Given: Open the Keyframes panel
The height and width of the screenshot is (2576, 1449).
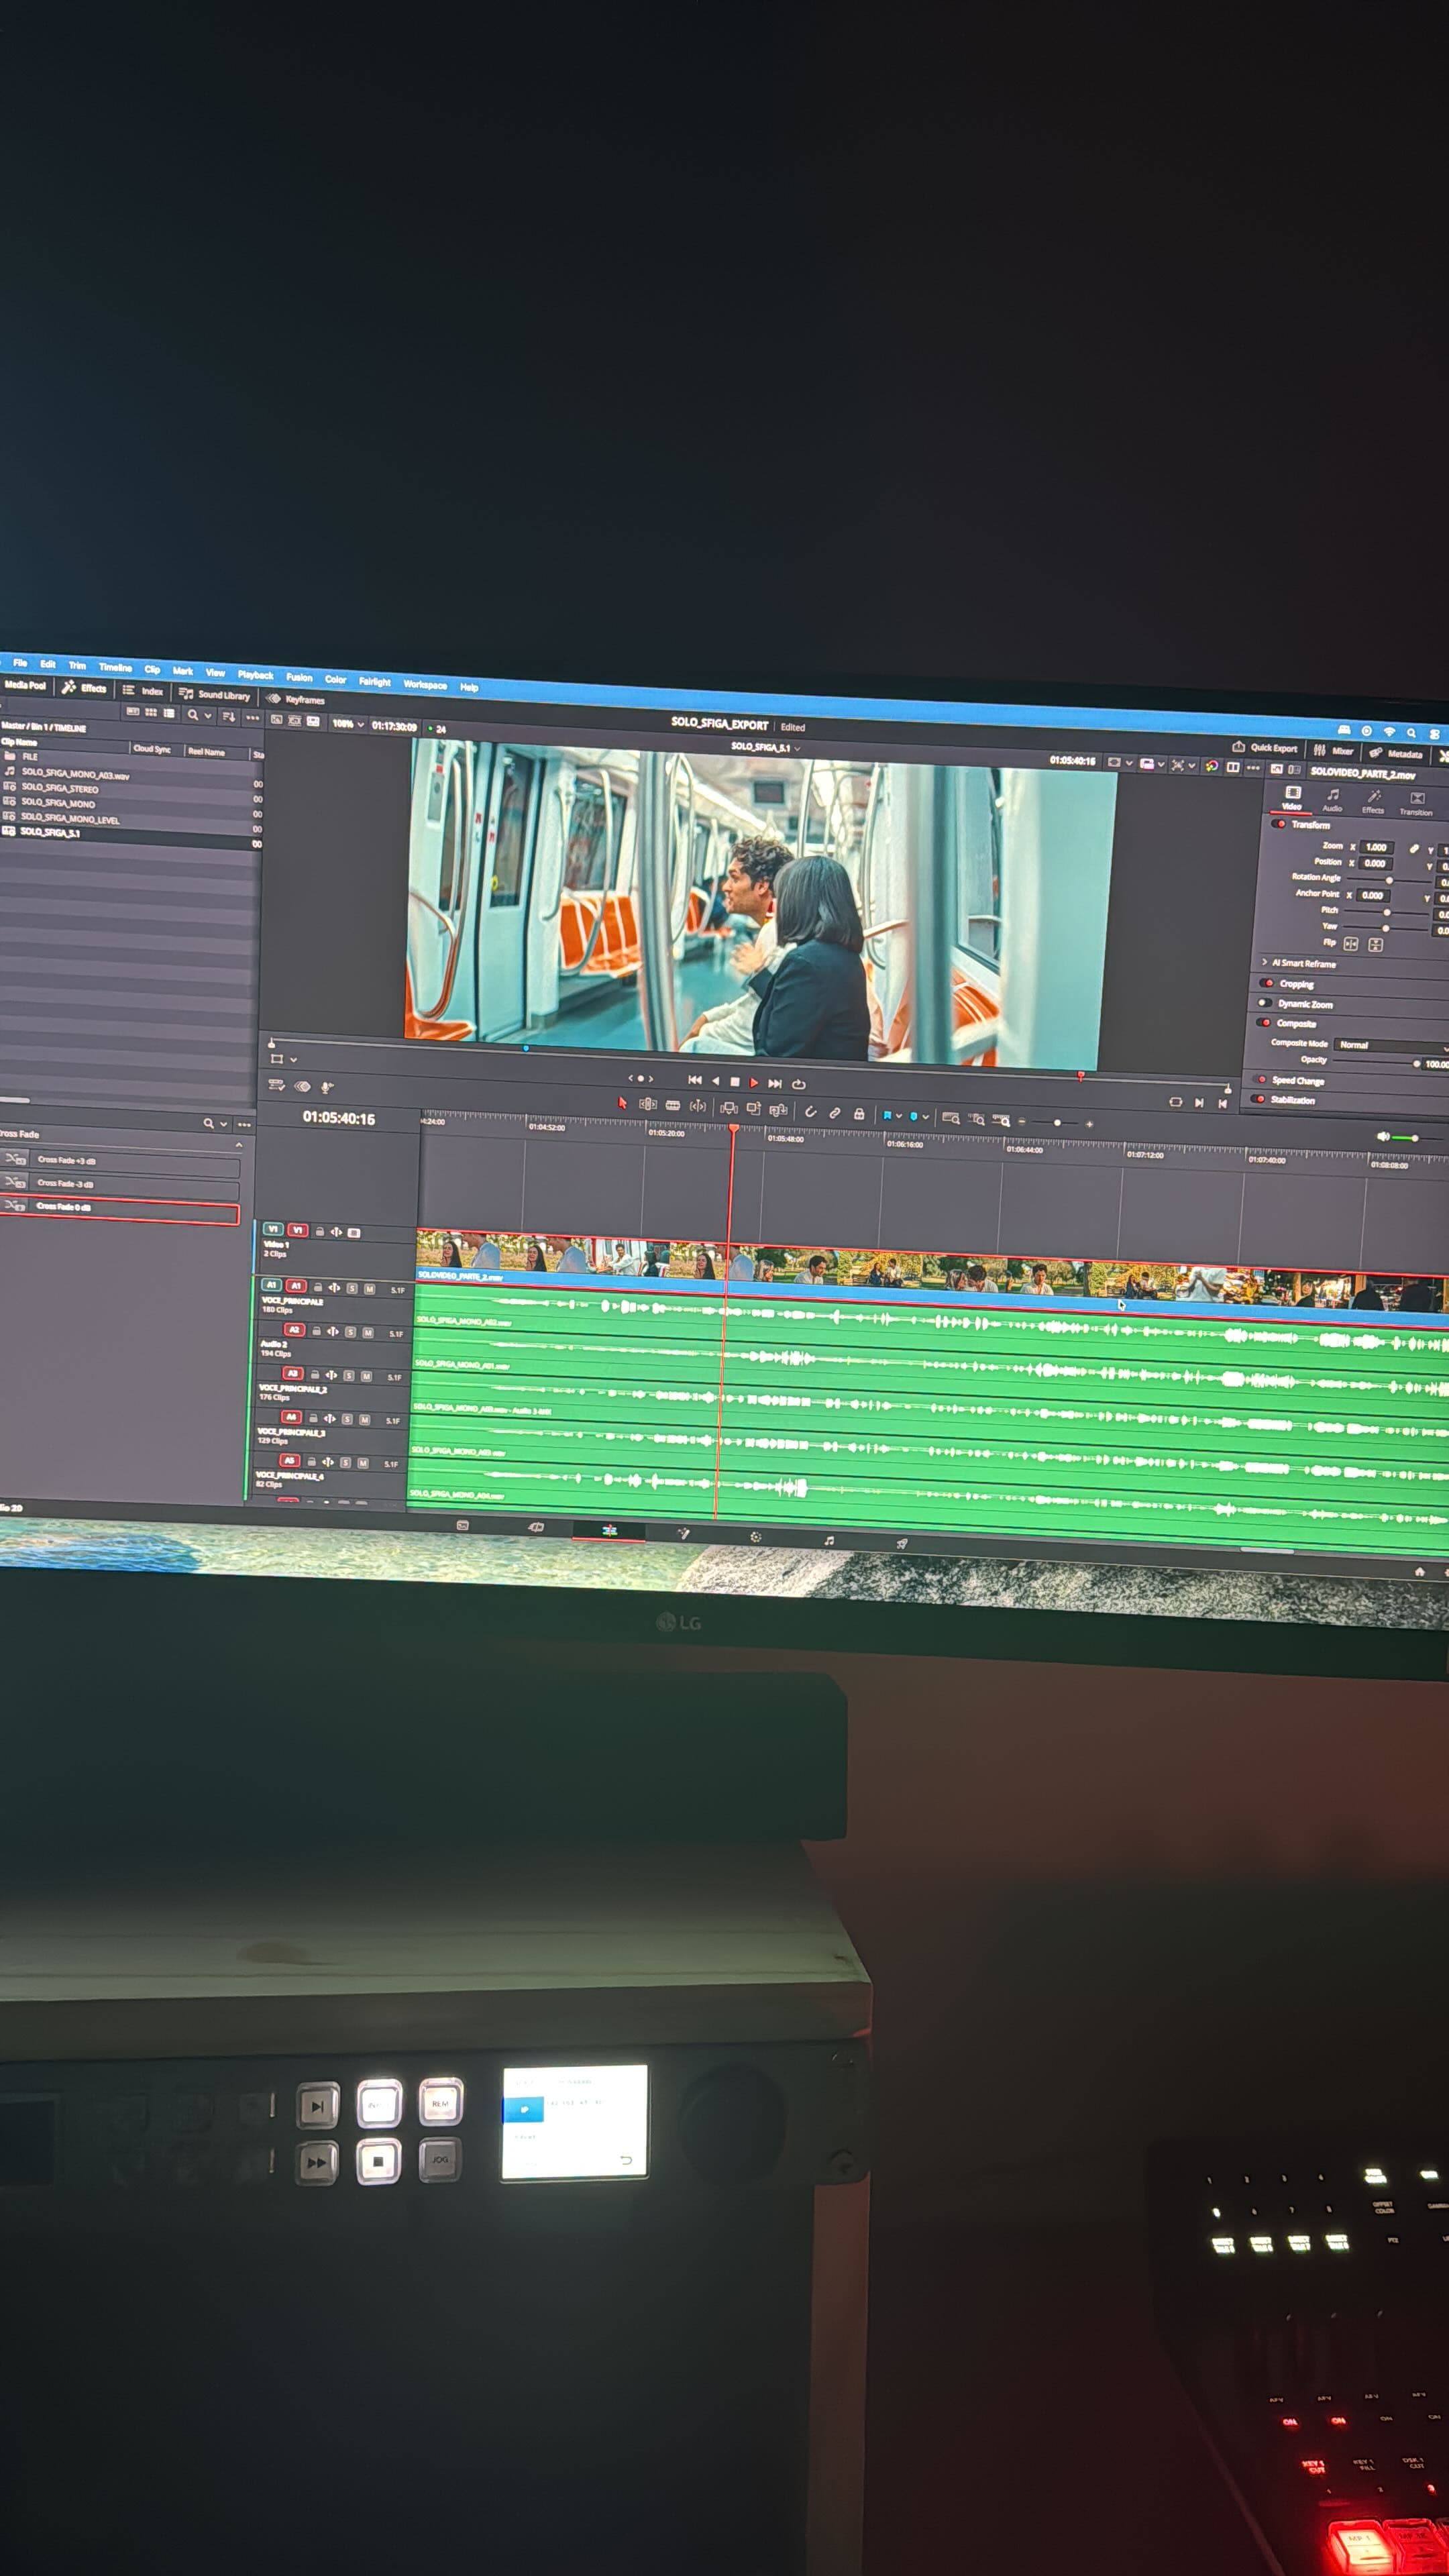Looking at the screenshot, I should (296, 699).
